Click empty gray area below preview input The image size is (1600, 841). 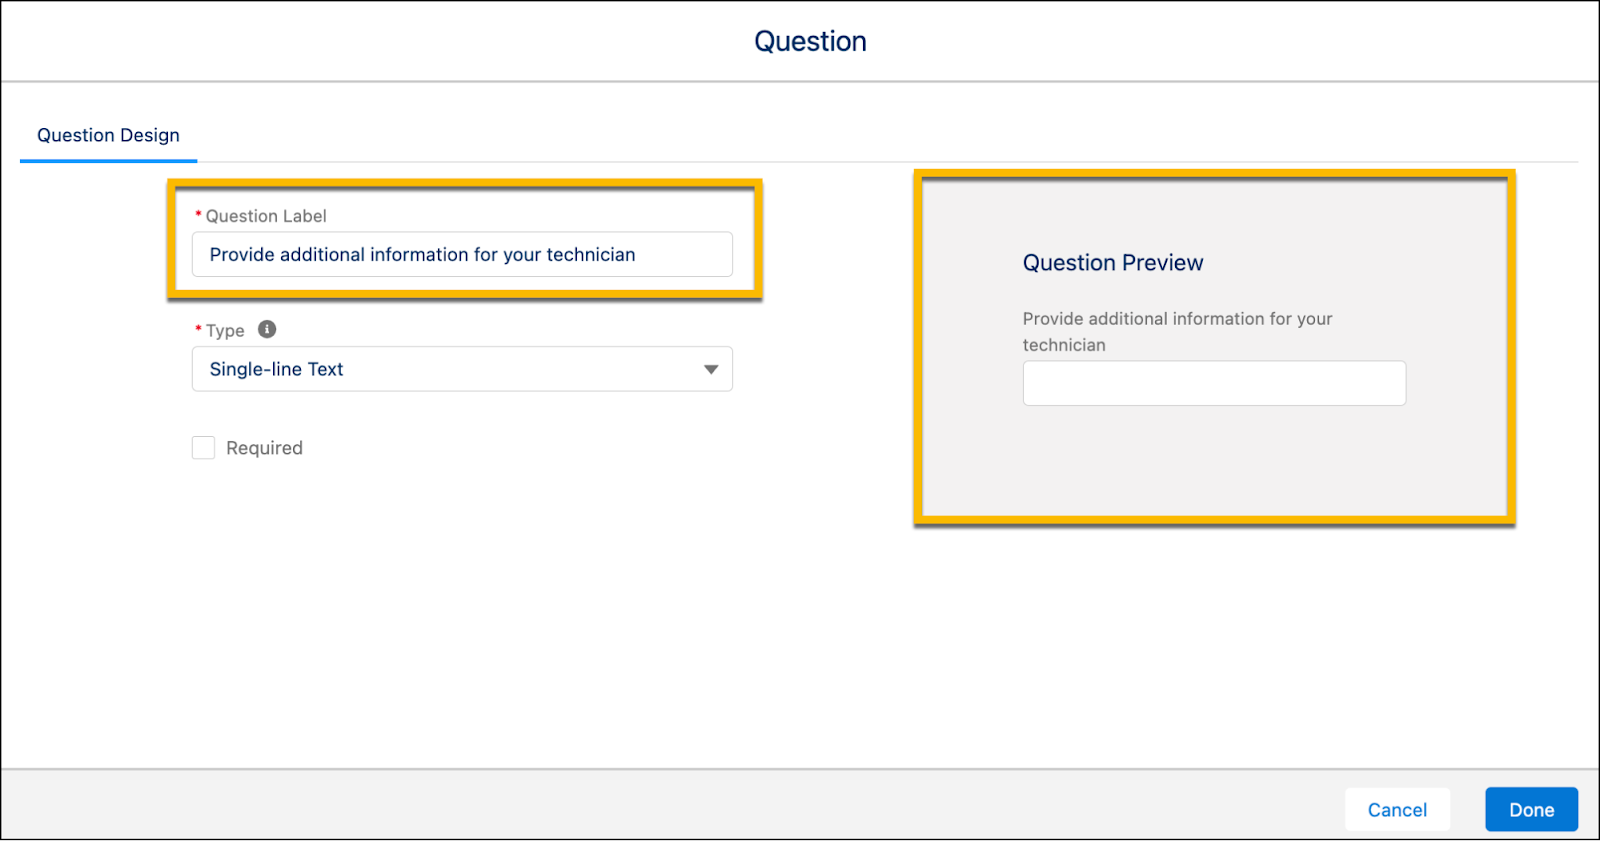pos(1213,460)
